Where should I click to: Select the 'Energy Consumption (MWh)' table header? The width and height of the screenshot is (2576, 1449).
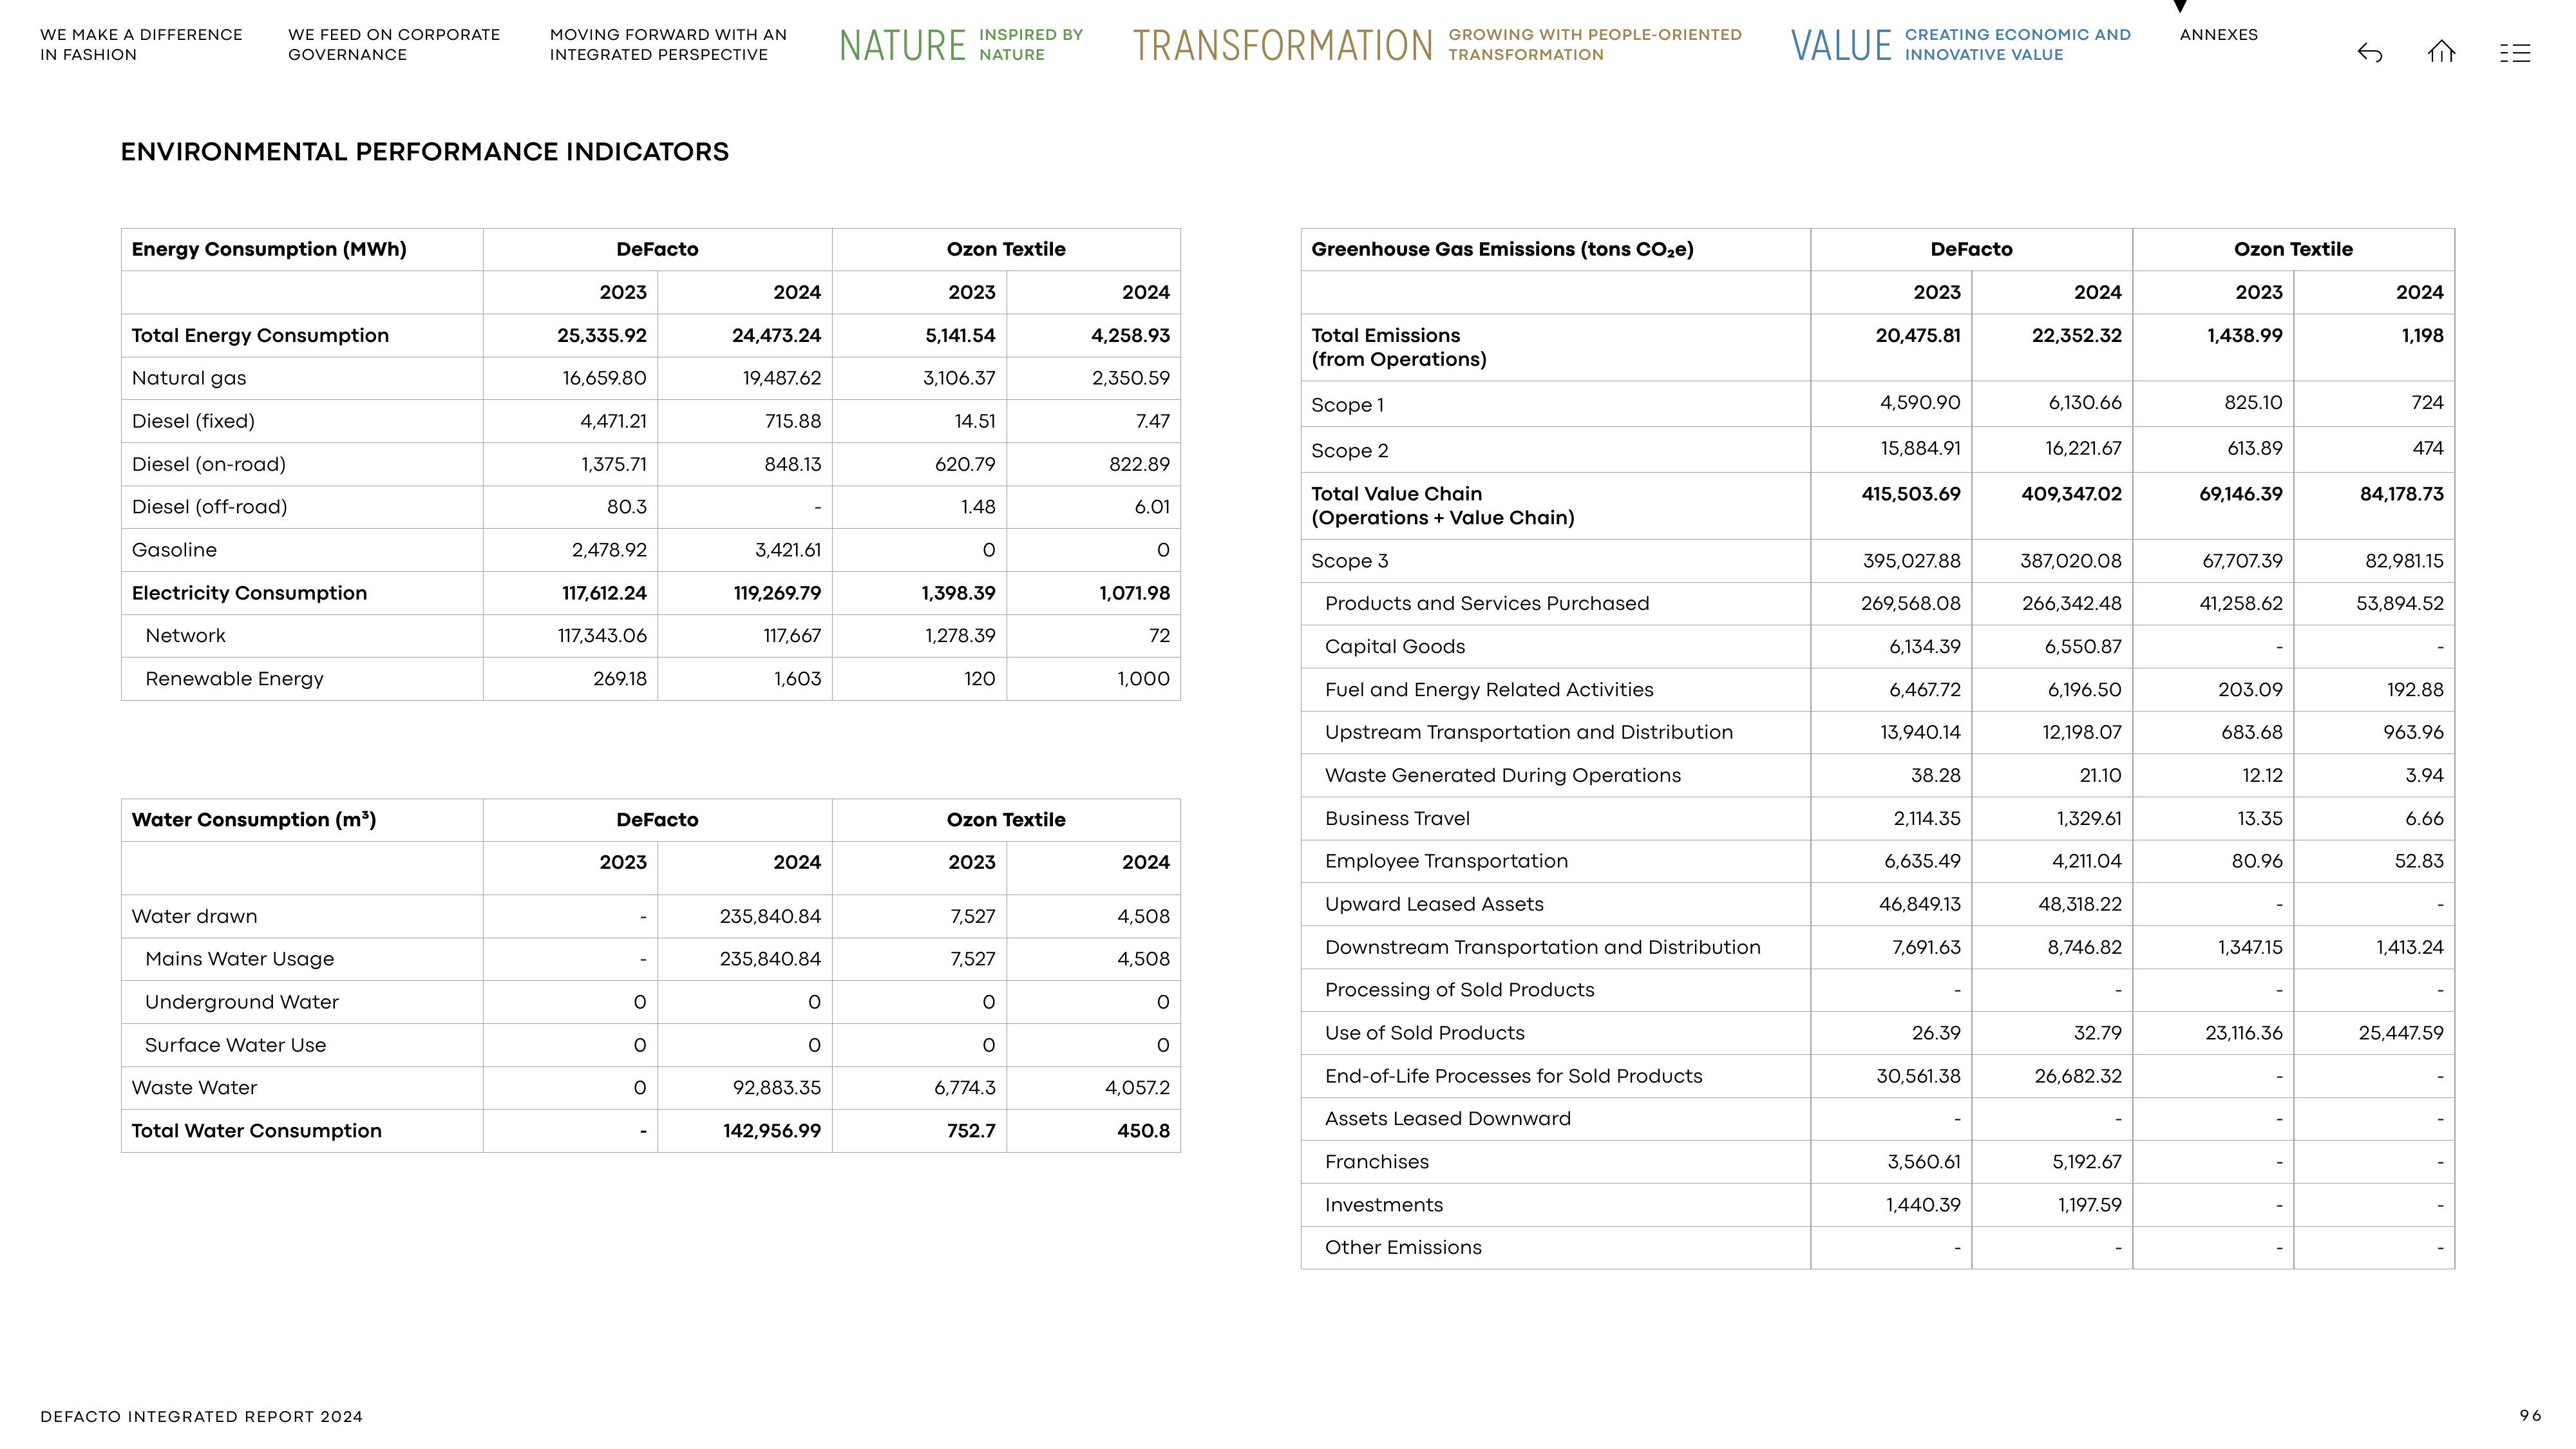click(x=269, y=249)
